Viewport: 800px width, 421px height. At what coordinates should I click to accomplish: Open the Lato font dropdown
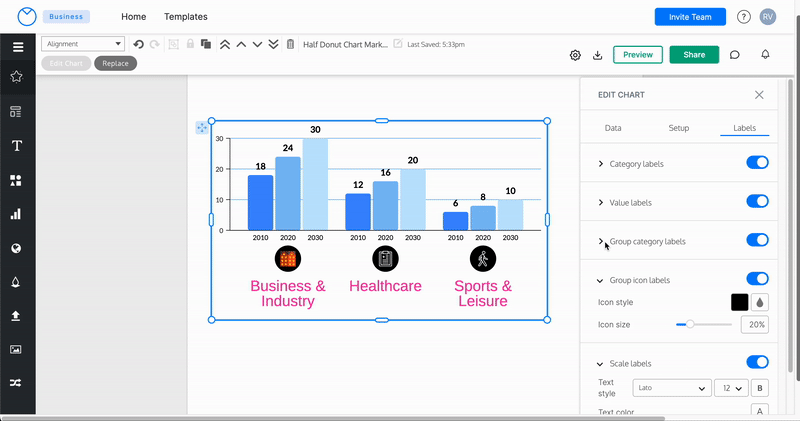tap(670, 388)
